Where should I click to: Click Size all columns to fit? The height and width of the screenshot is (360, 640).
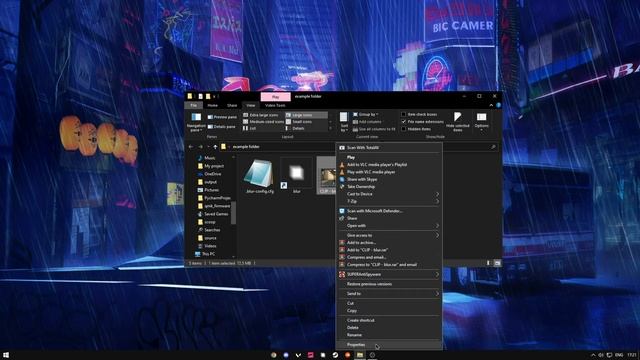pyautogui.click(x=374, y=129)
